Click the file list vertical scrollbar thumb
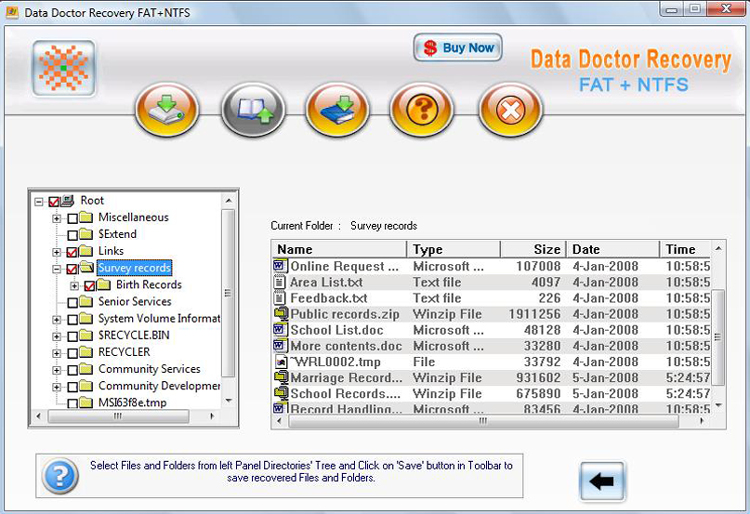 coord(718,337)
